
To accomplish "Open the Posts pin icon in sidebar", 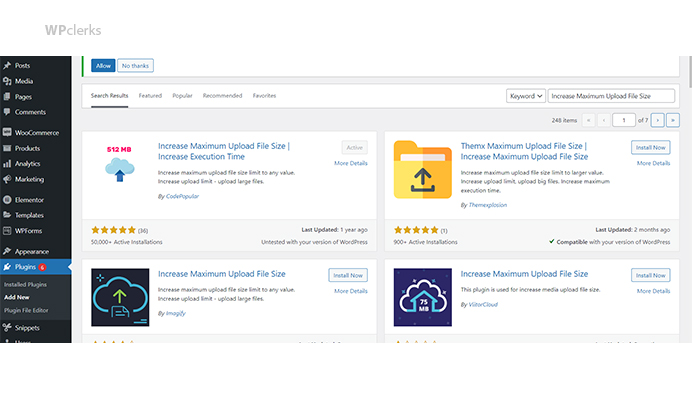I will coord(7,65).
